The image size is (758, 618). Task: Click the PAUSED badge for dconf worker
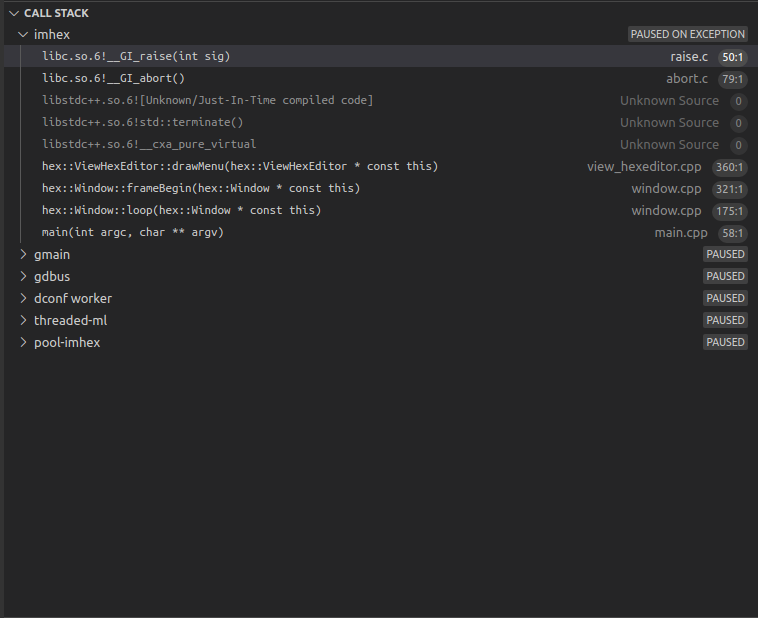tap(725, 298)
